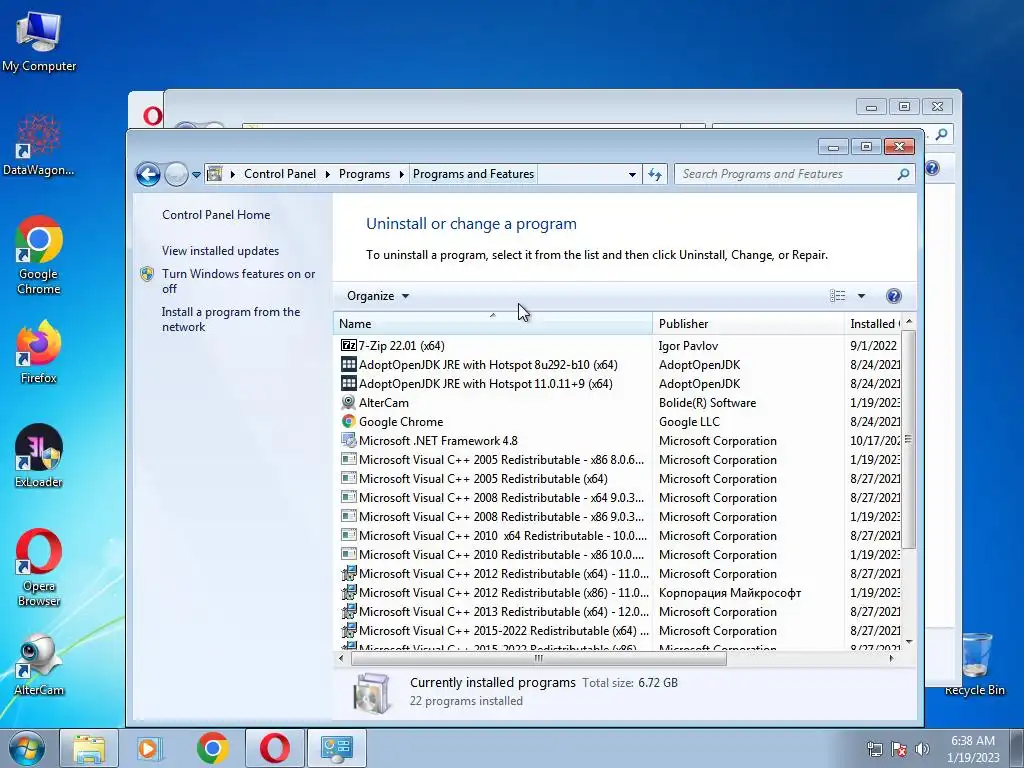Viewport: 1024px width, 768px height.
Task: Launch Google Chrome from desktop
Action: pos(39,255)
